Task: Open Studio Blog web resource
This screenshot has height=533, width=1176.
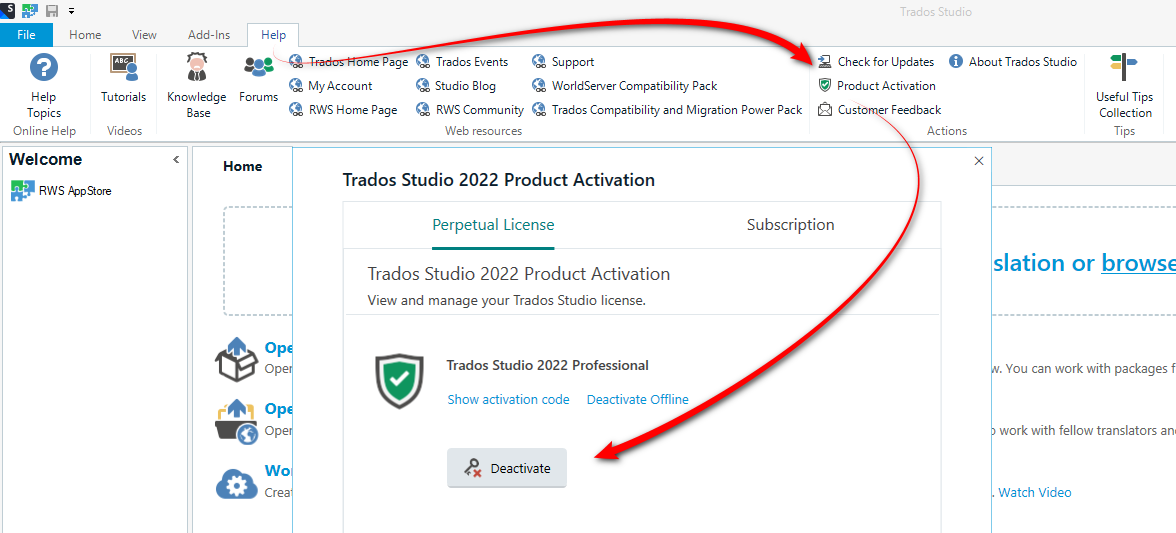Action: tap(456, 86)
